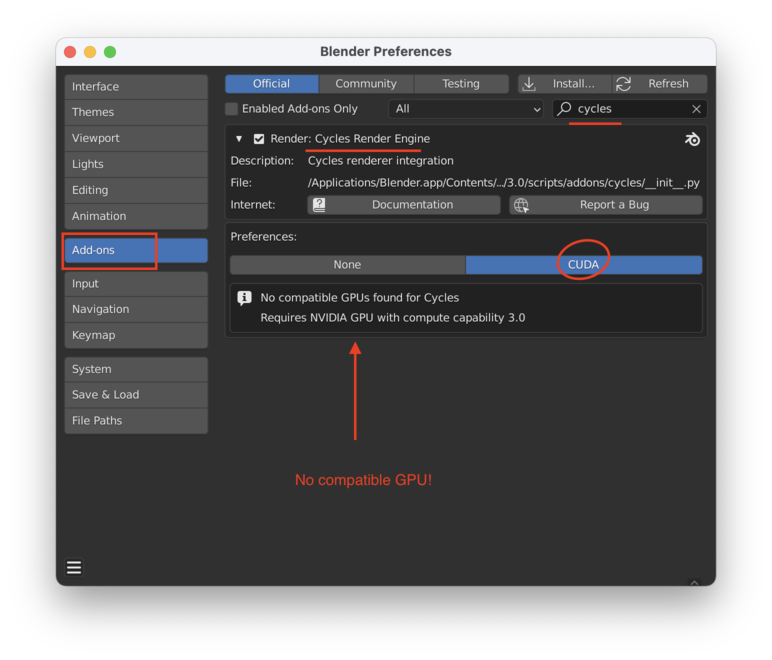Clear the search field with X icon
This screenshot has height=660, width=772.
[x=696, y=109]
